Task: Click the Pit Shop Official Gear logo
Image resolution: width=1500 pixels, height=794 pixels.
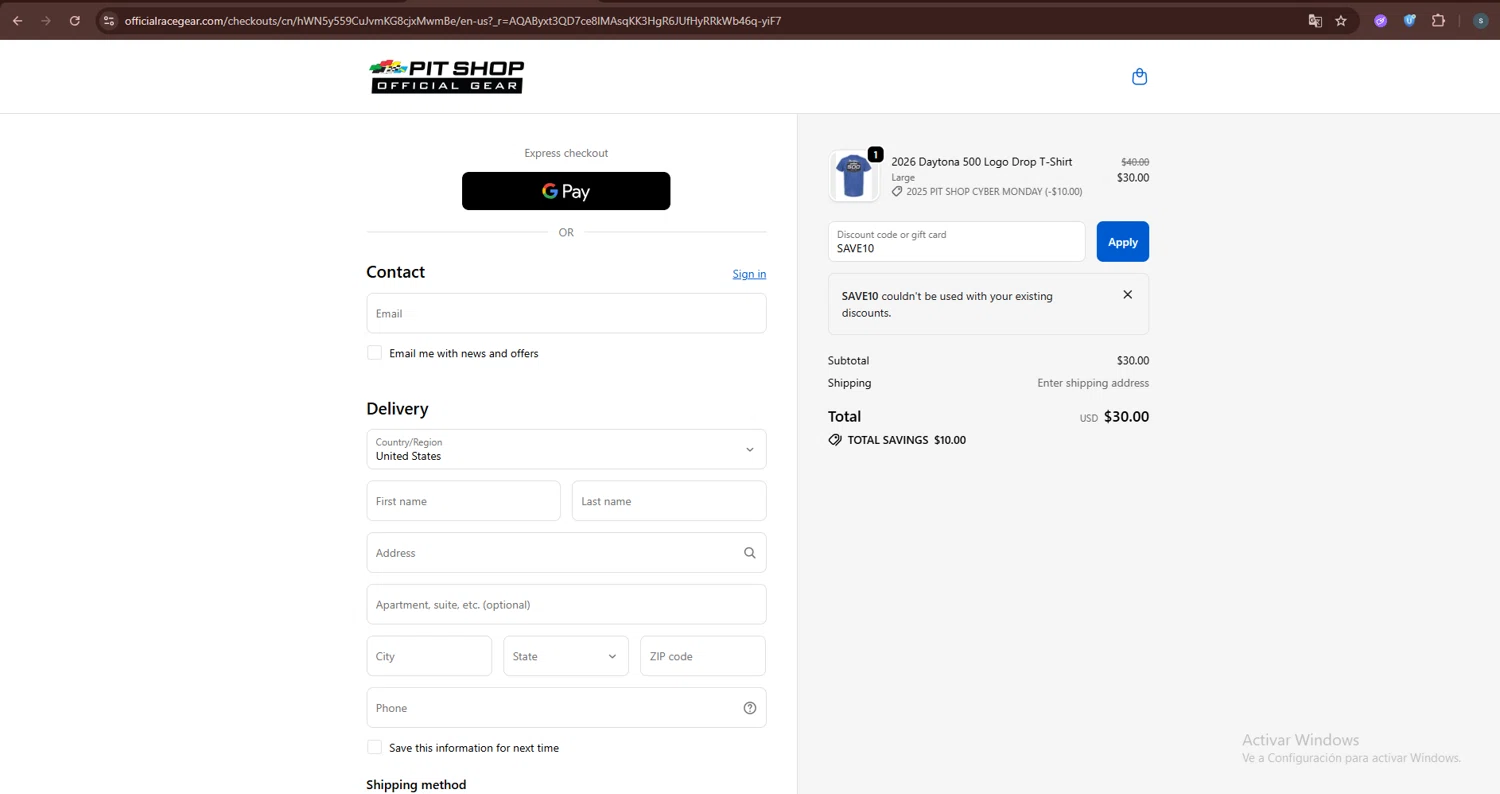Action: tap(447, 77)
